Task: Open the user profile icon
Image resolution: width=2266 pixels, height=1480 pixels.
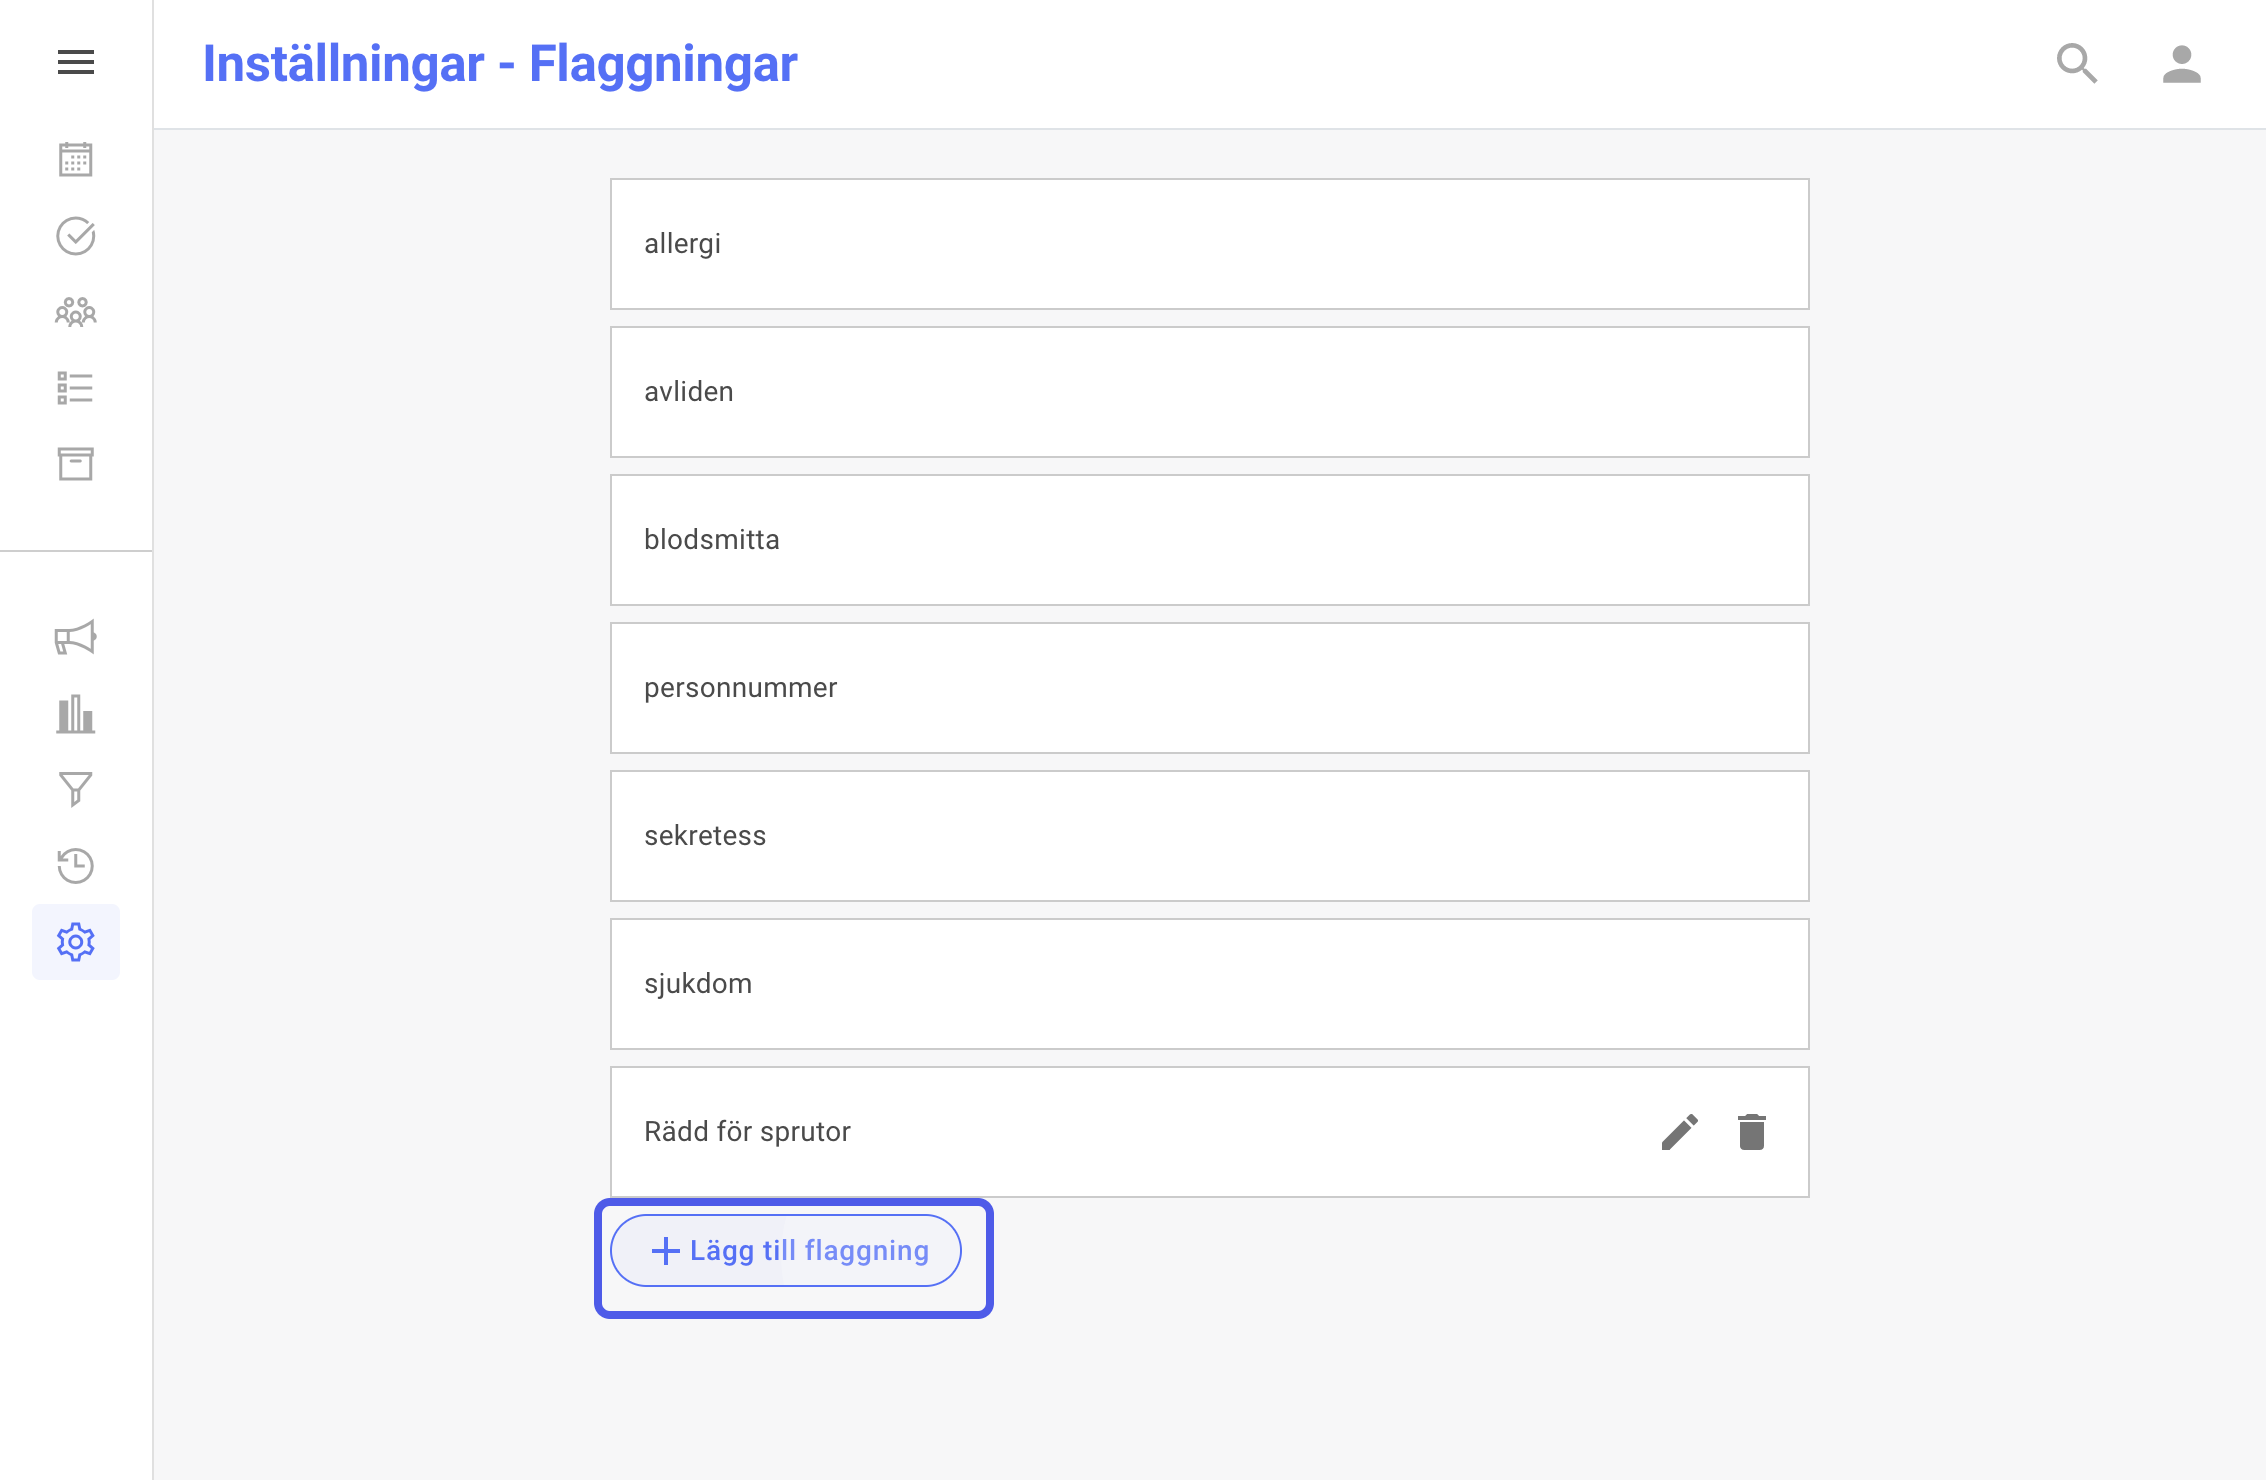Action: (x=2182, y=64)
